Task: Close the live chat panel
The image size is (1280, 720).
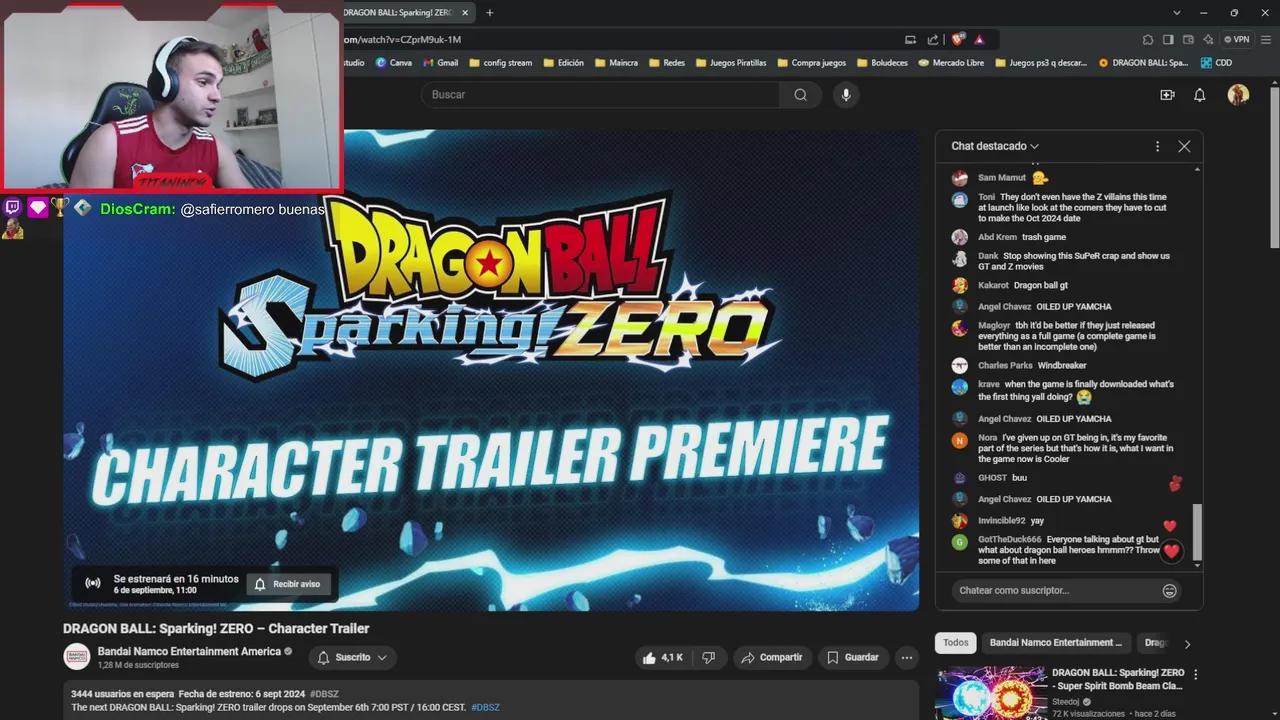Action: (x=1184, y=146)
